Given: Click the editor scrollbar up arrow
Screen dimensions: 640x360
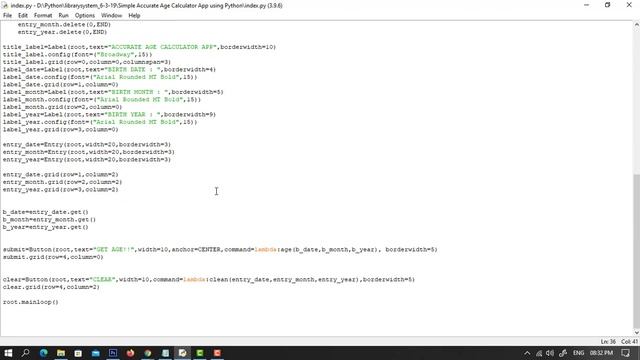Looking at the screenshot, I should coord(636,25).
